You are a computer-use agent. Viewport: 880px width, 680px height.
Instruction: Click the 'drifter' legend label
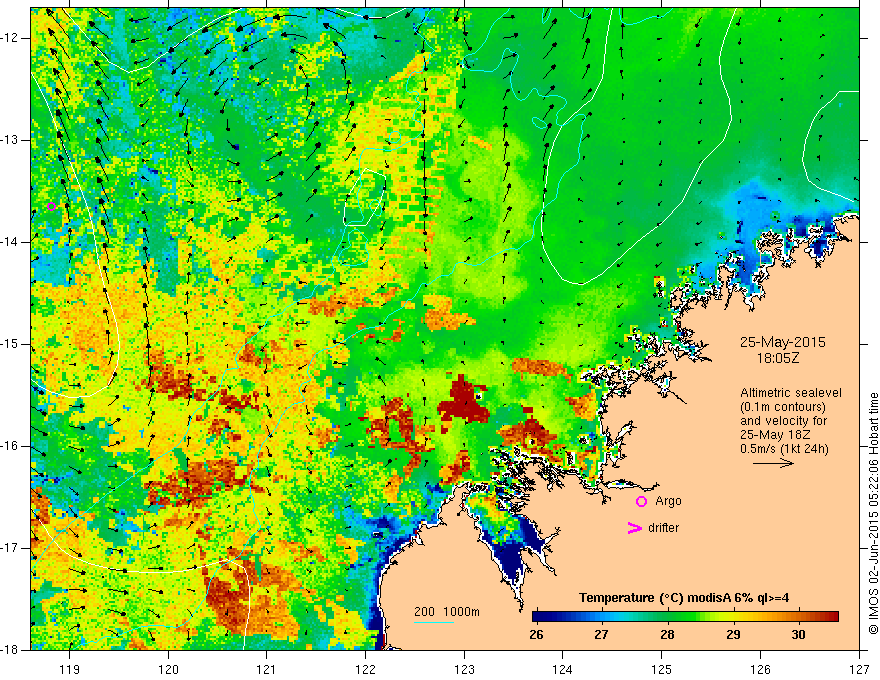tap(663, 528)
